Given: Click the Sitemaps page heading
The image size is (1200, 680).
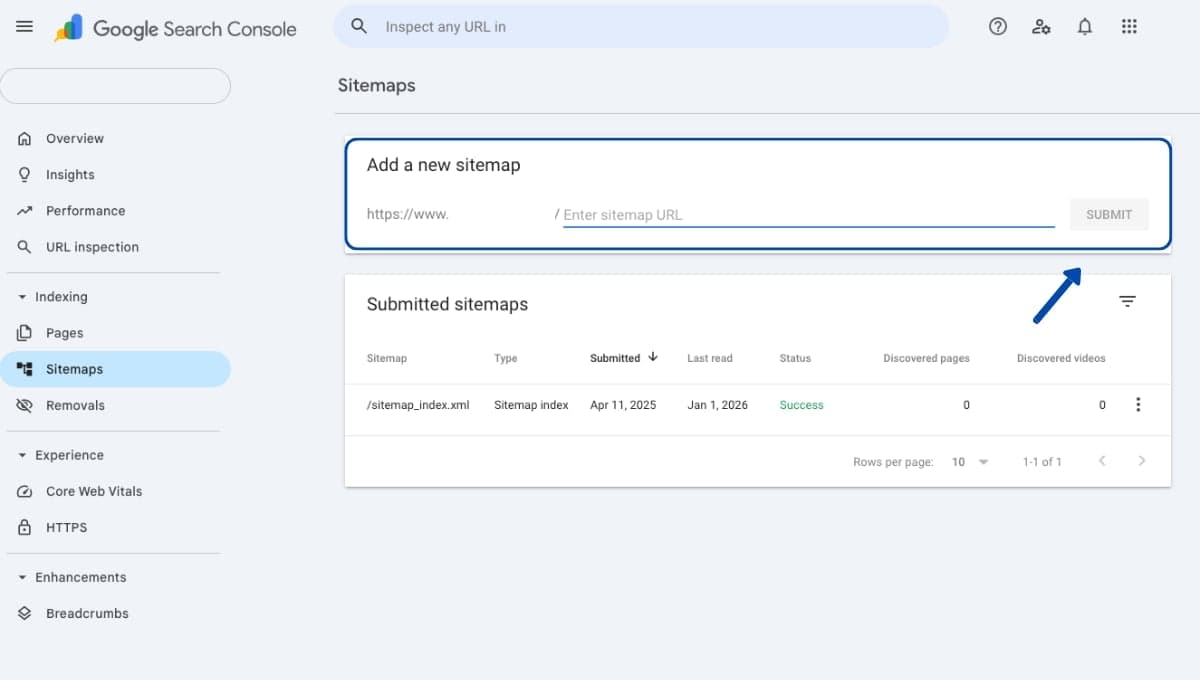Looking at the screenshot, I should pos(376,85).
